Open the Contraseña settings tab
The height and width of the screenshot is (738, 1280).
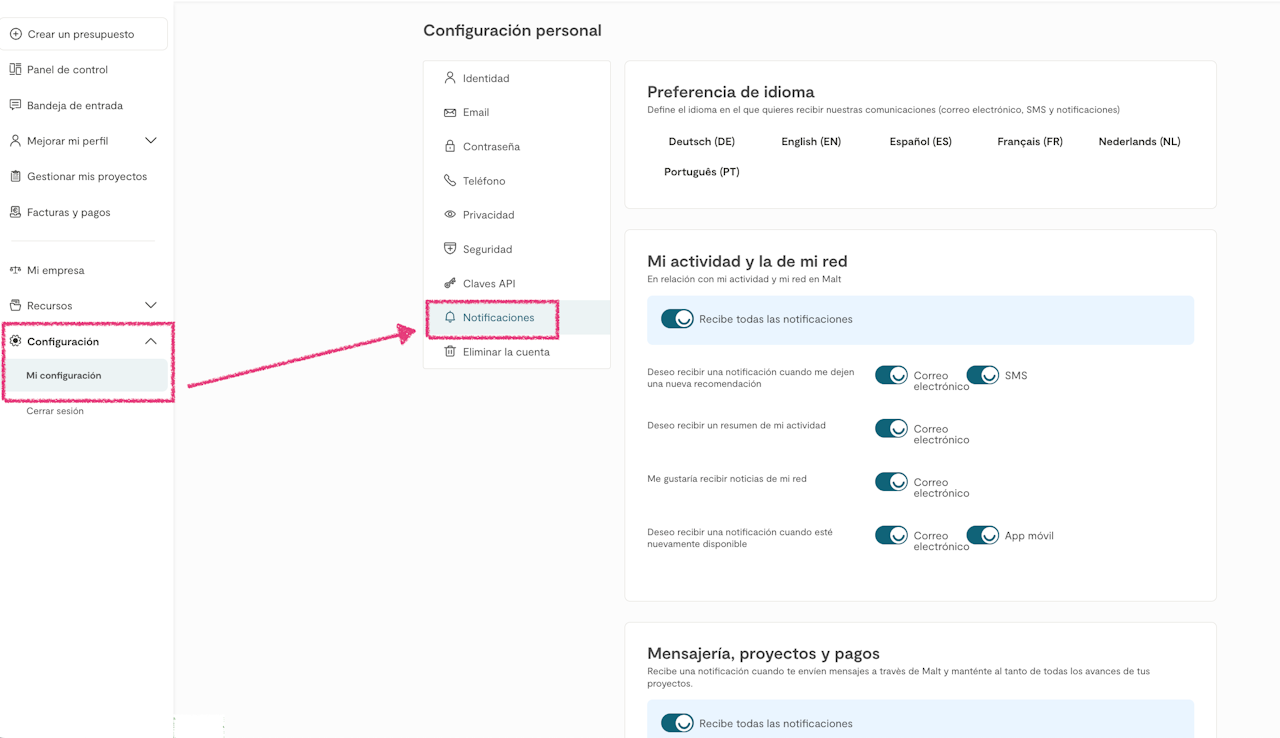tap(491, 147)
